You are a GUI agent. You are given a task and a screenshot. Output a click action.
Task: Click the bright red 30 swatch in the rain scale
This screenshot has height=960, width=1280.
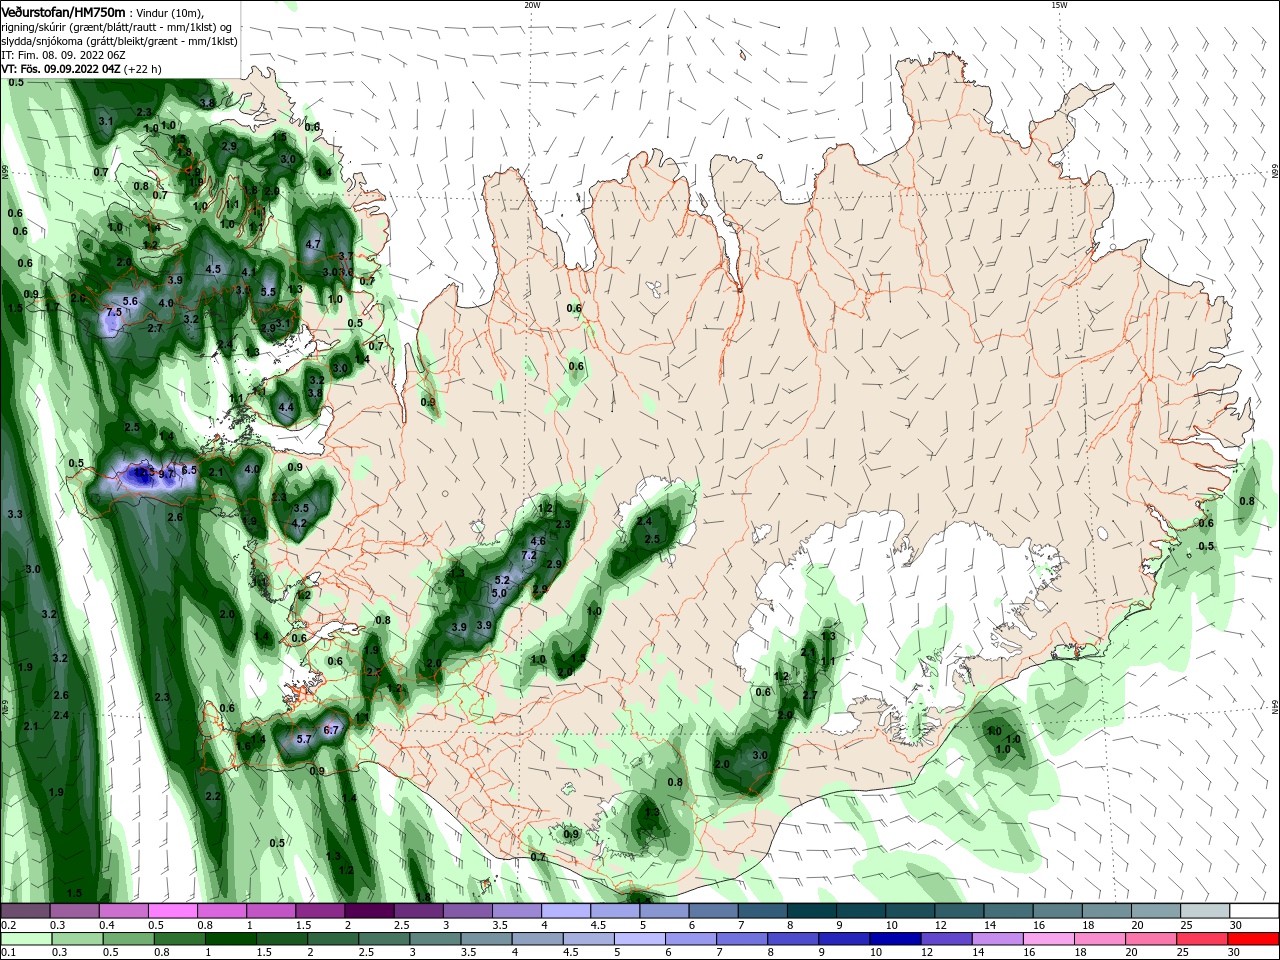1254,940
